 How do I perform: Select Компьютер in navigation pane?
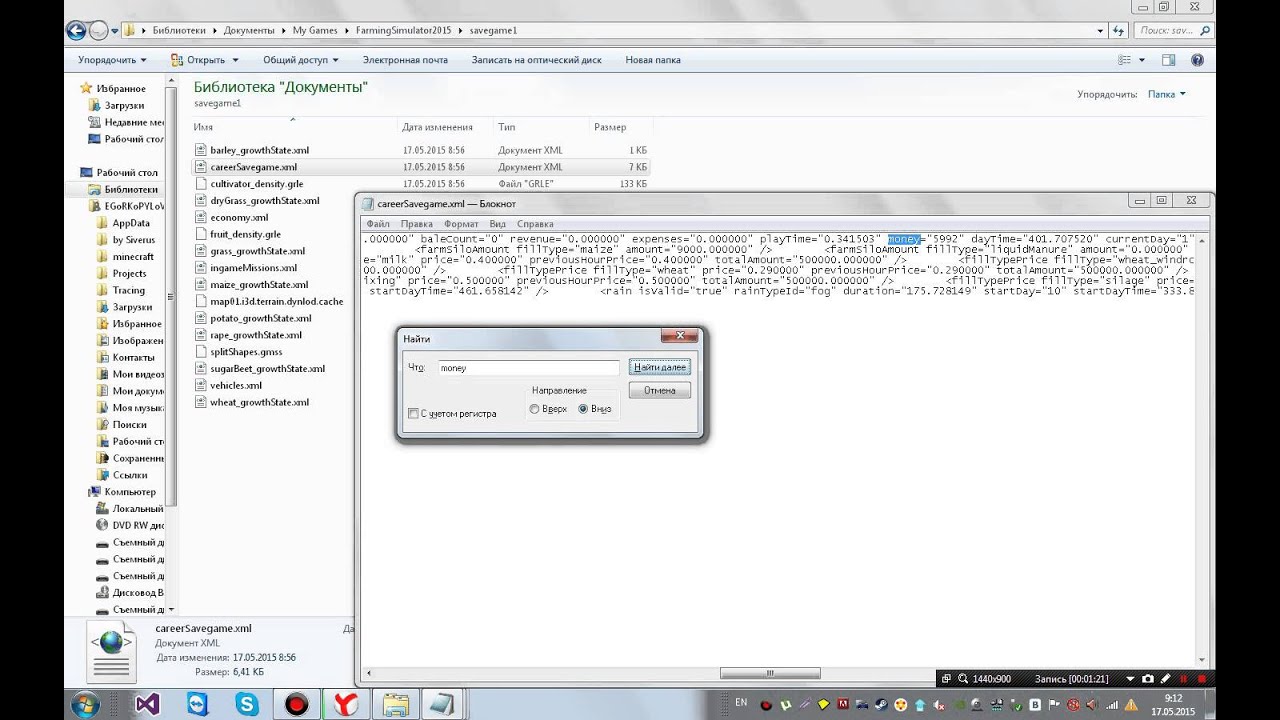click(x=131, y=492)
